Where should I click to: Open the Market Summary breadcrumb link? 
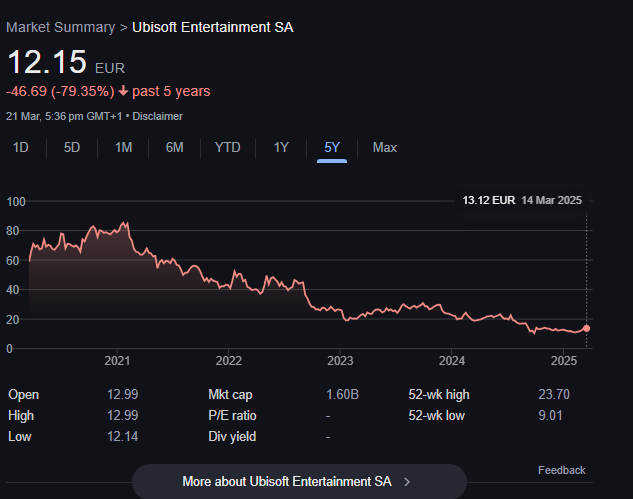tap(60, 26)
